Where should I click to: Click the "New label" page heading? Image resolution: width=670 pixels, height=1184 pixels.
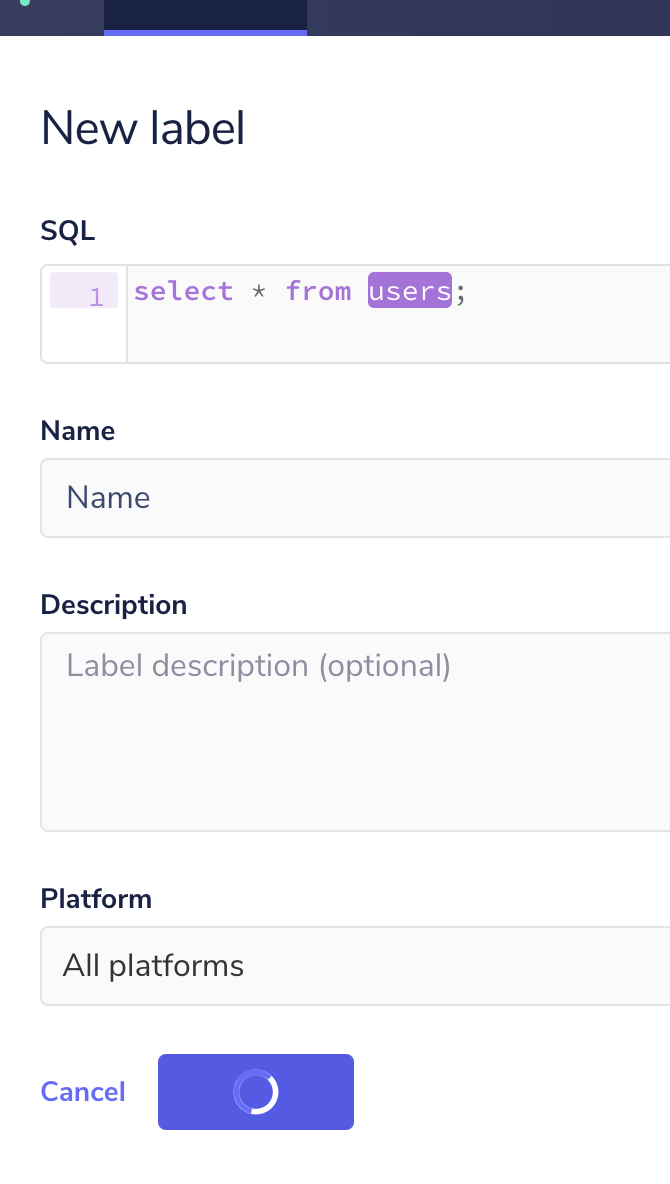143,129
